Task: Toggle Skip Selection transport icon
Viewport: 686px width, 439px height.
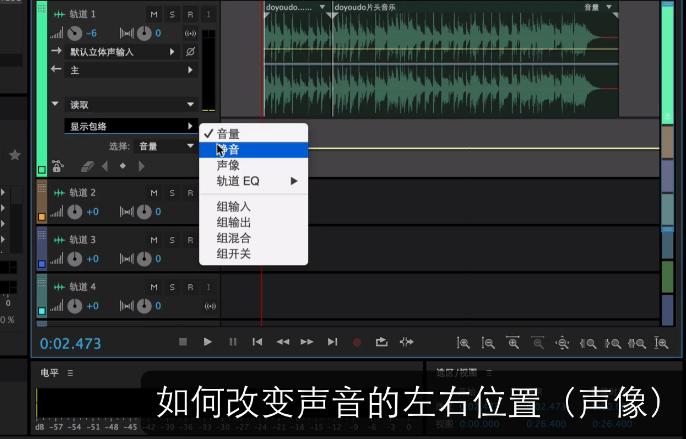Action: 406,342
